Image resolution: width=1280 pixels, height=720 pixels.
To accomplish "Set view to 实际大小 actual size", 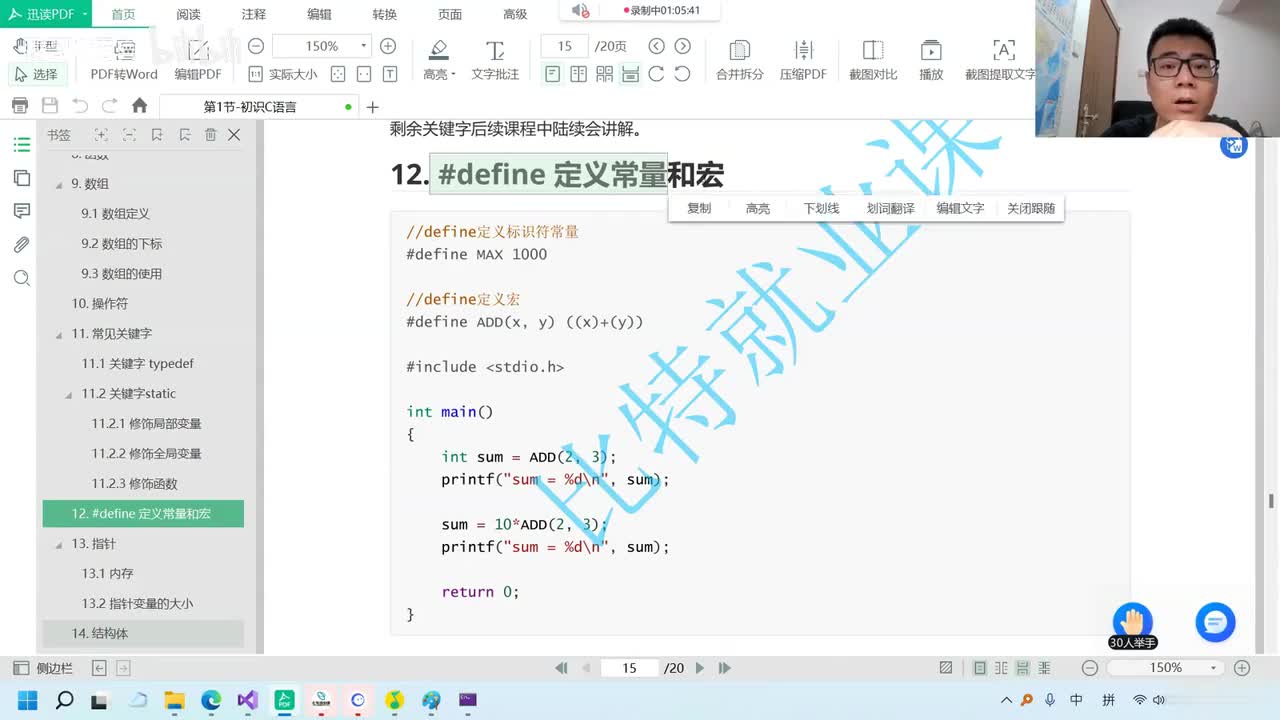I will point(283,74).
